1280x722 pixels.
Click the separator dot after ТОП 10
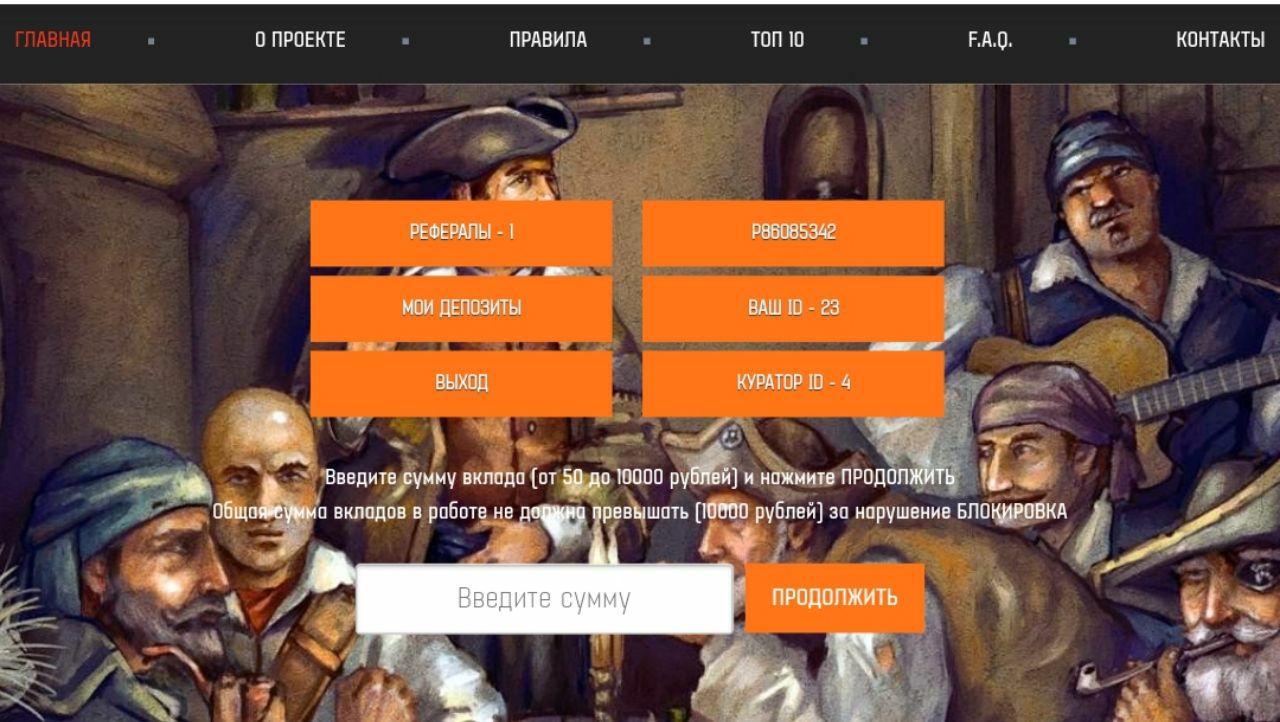coord(863,42)
